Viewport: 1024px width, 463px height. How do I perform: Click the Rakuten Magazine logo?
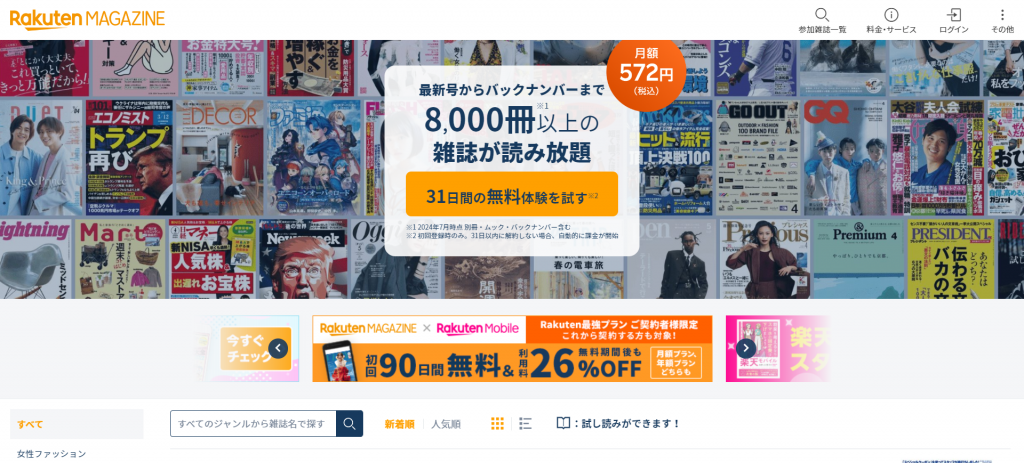click(x=88, y=19)
